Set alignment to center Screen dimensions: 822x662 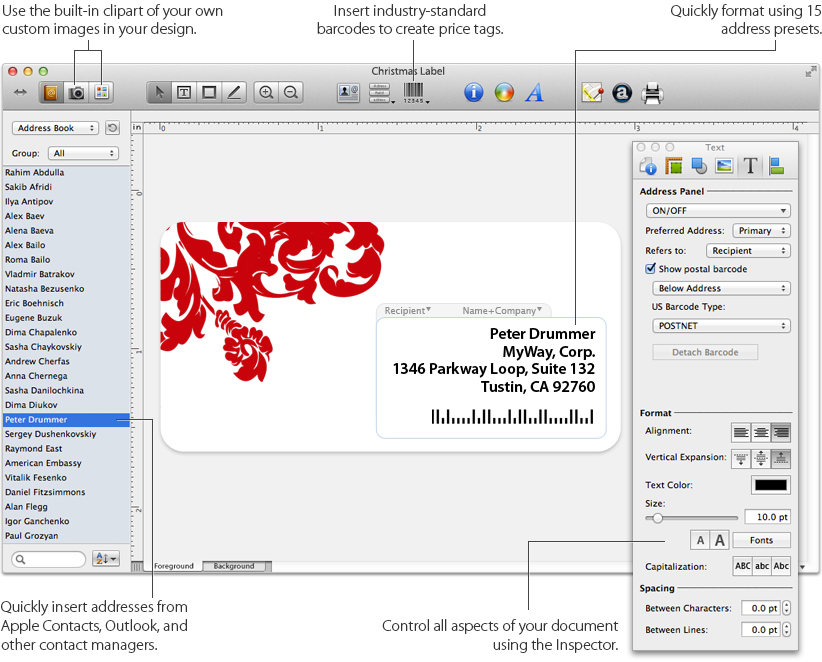760,432
